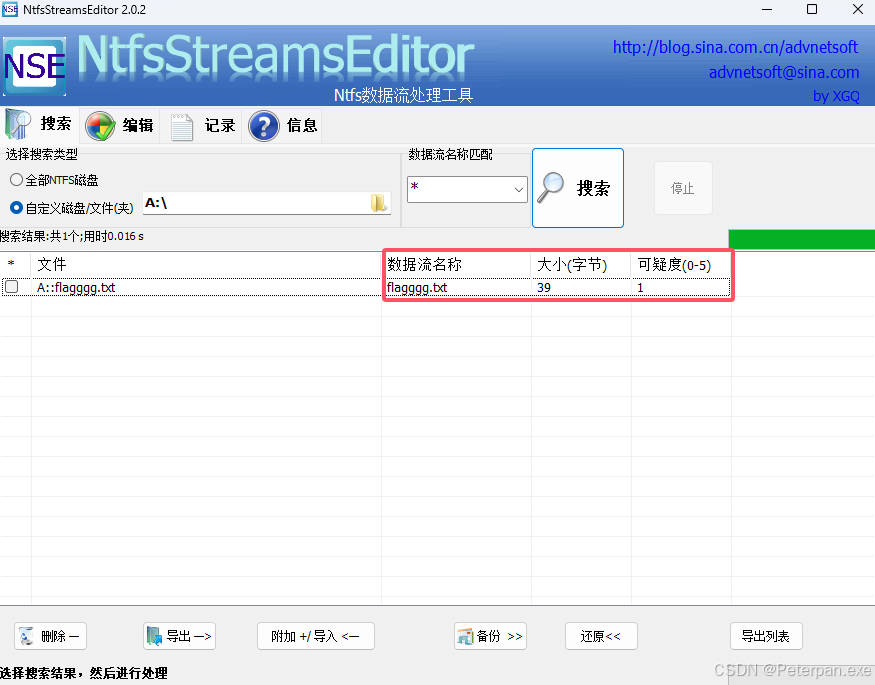This screenshot has width=875, height=685.
Task: Maximize the NtfsStreamsEditor window
Action: coord(812,9)
